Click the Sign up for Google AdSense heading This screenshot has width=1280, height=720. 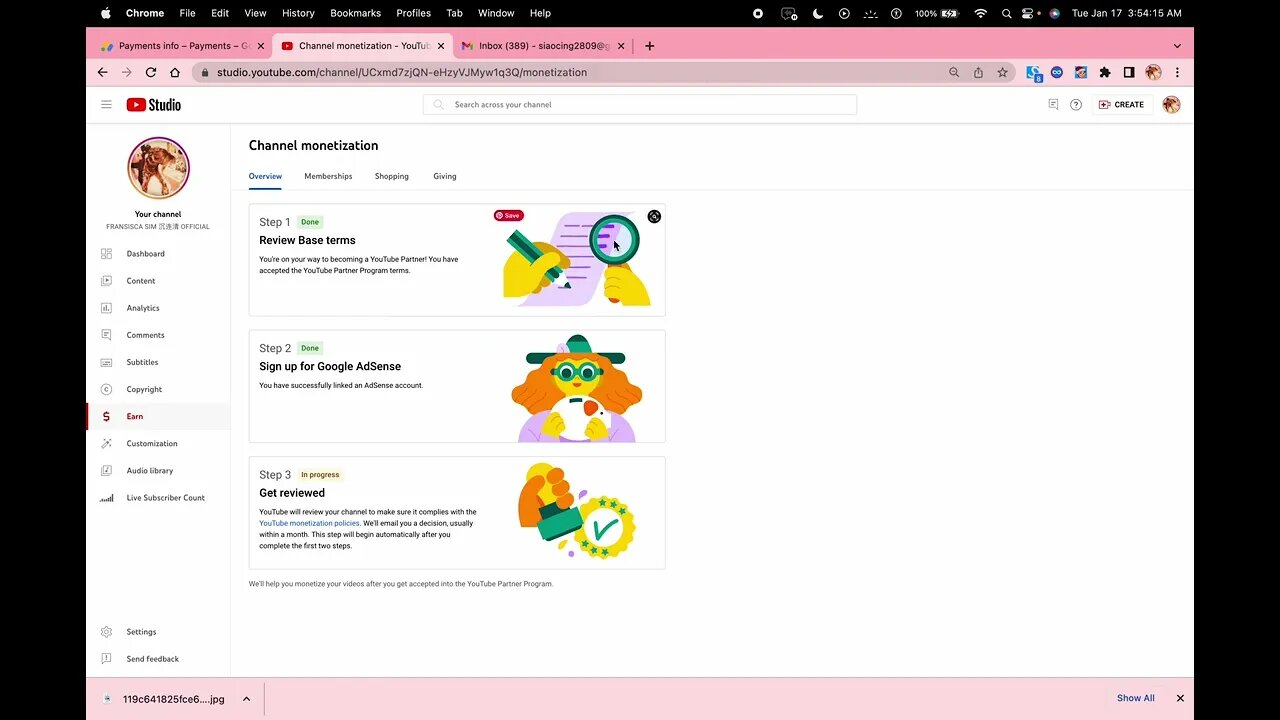pos(330,366)
